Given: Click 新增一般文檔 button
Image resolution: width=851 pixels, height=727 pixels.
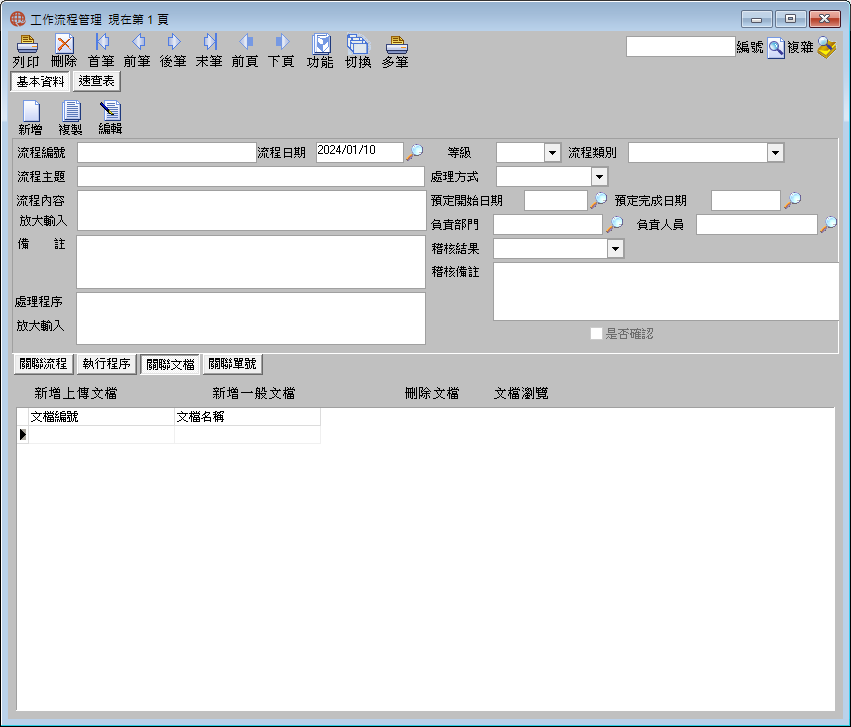Looking at the screenshot, I should [x=253, y=393].
